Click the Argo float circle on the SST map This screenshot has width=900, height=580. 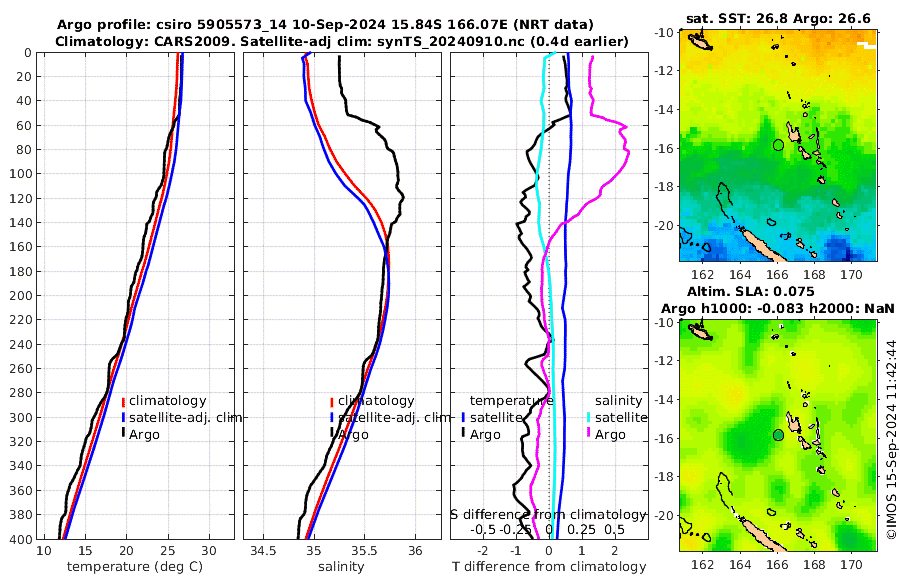point(778,145)
